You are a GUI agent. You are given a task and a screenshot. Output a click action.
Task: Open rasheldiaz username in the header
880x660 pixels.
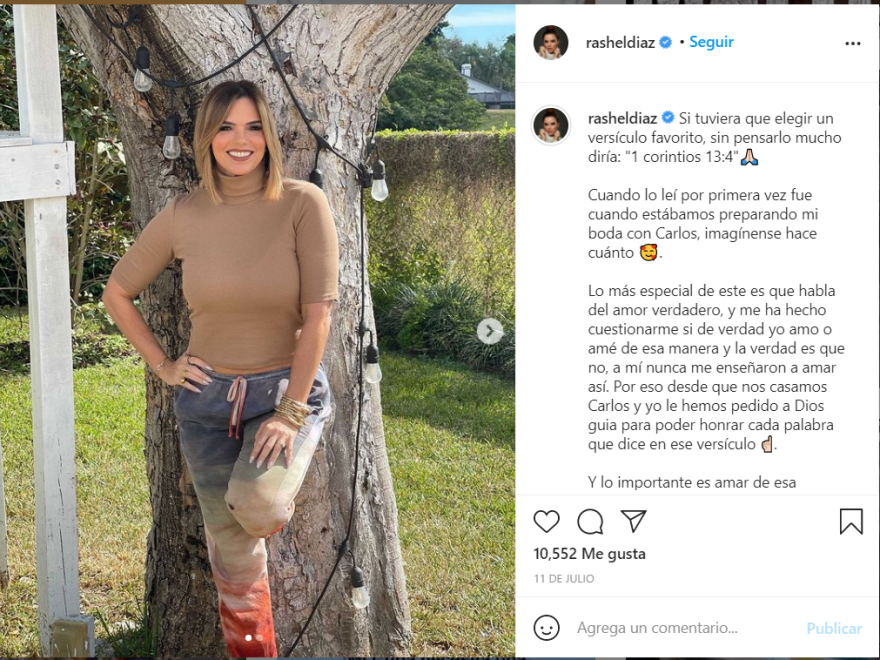tap(620, 43)
